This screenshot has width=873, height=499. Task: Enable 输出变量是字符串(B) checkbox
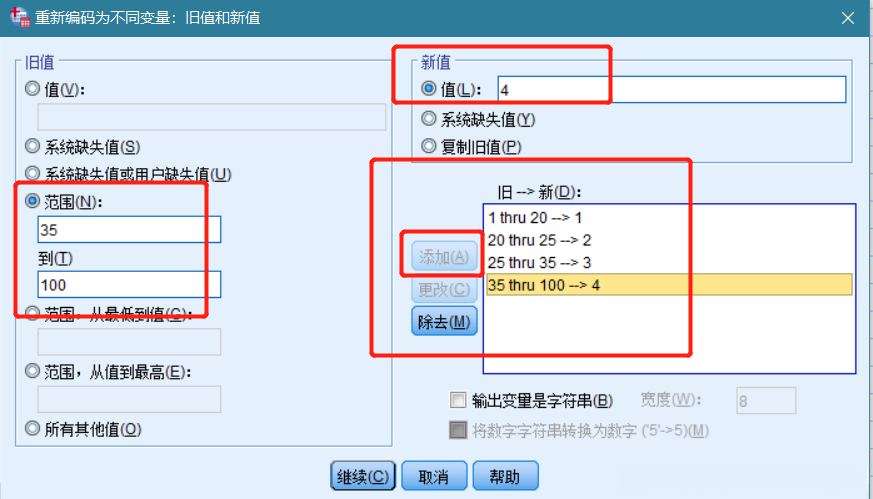pos(458,400)
